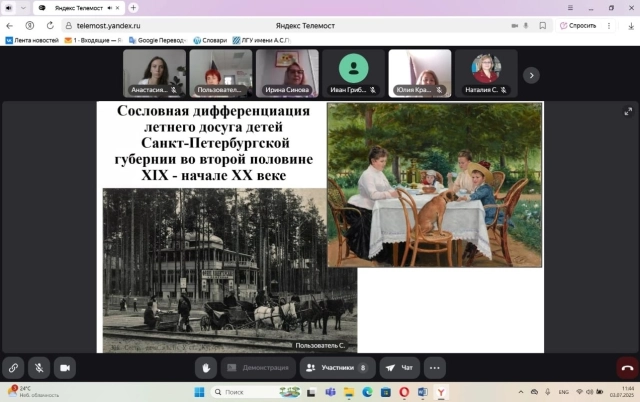Open a new browser tab
Viewport: 640px width, 402px height.
133,8
